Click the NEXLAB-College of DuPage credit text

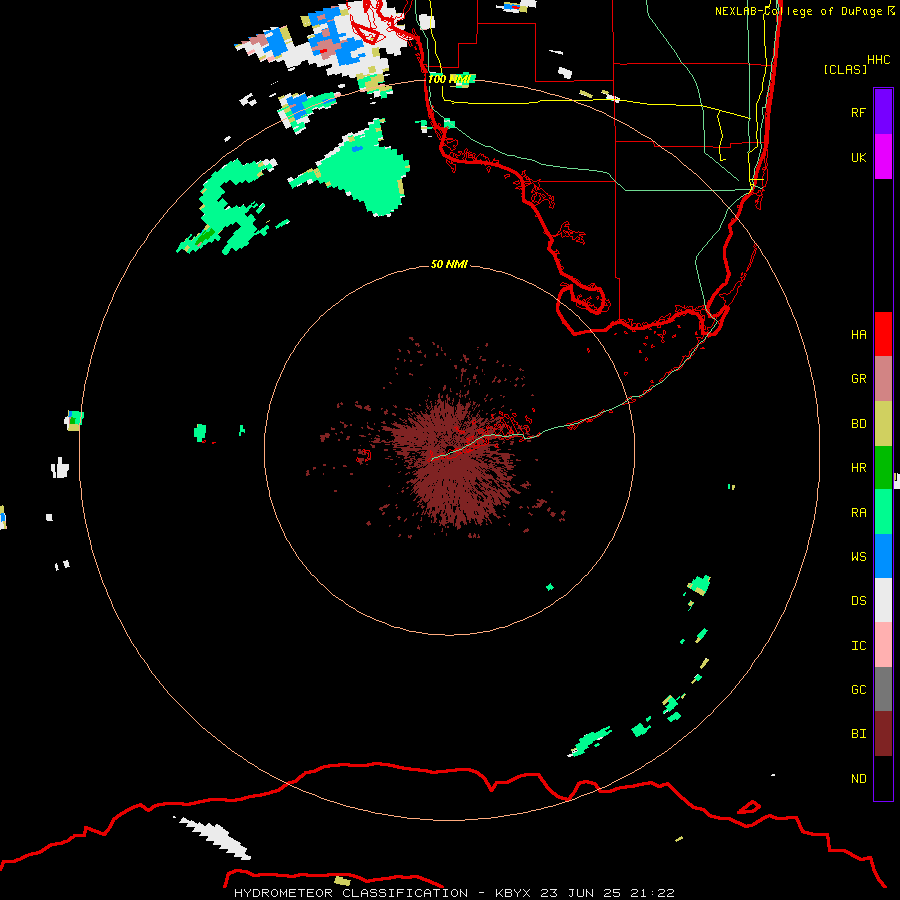pyautogui.click(x=804, y=11)
